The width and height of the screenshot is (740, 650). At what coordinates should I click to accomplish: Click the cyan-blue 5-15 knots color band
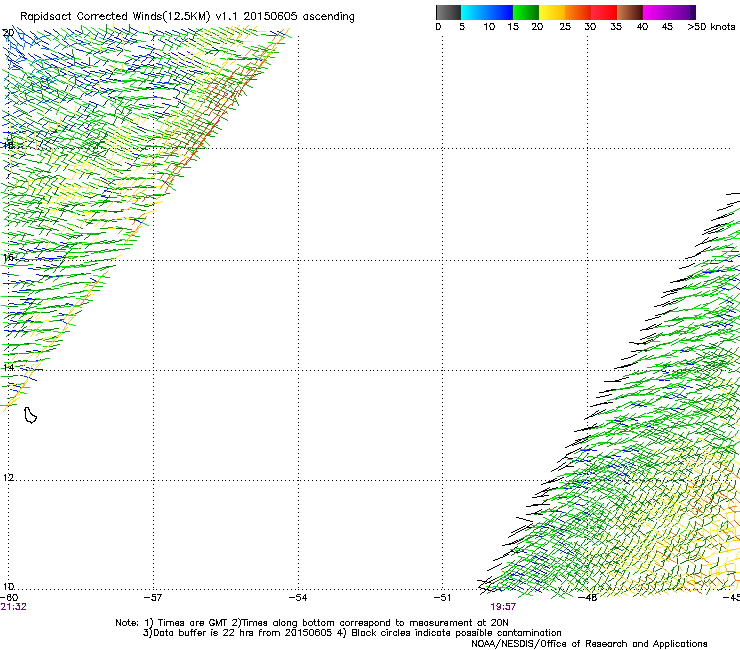pyautogui.click(x=487, y=12)
